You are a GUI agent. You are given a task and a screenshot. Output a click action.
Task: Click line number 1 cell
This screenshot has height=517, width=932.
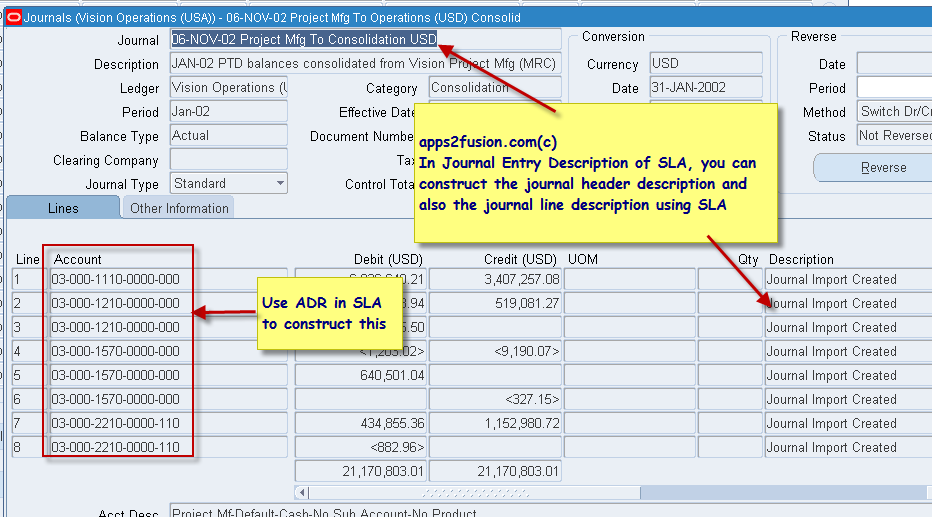coord(29,279)
